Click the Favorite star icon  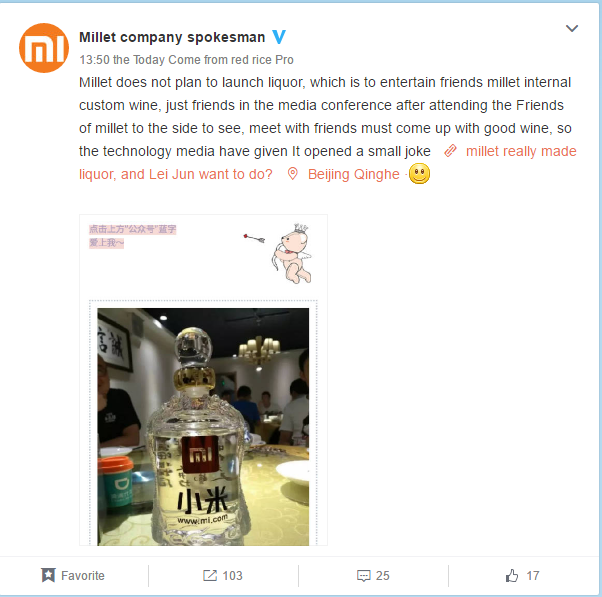[x=48, y=575]
